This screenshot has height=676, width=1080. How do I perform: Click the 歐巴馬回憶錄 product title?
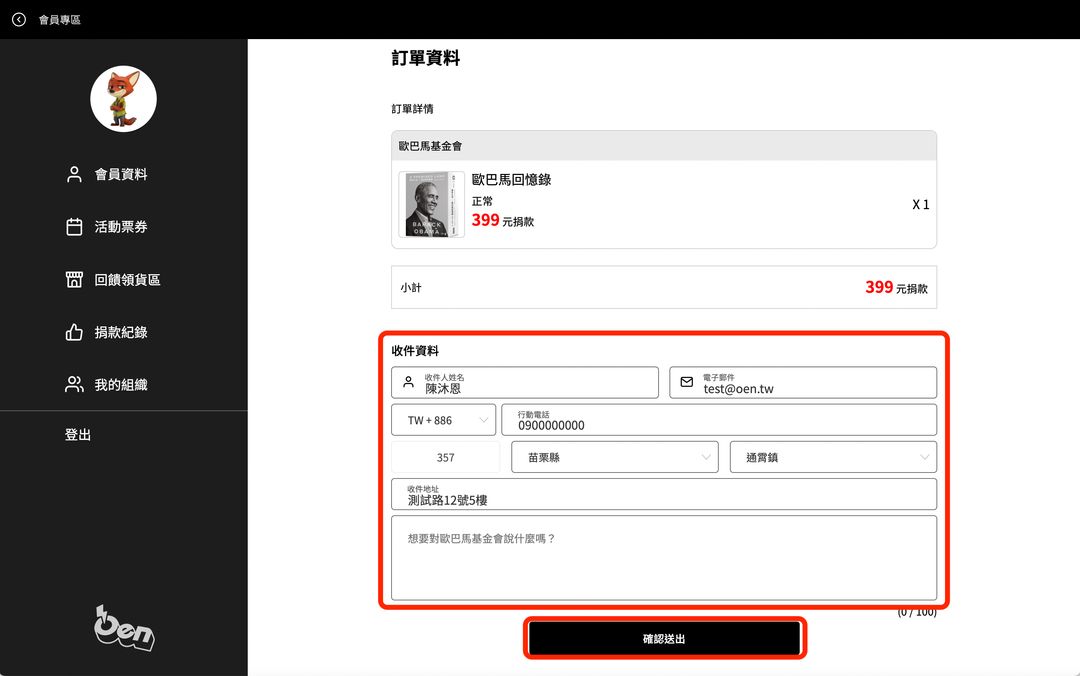(512, 180)
